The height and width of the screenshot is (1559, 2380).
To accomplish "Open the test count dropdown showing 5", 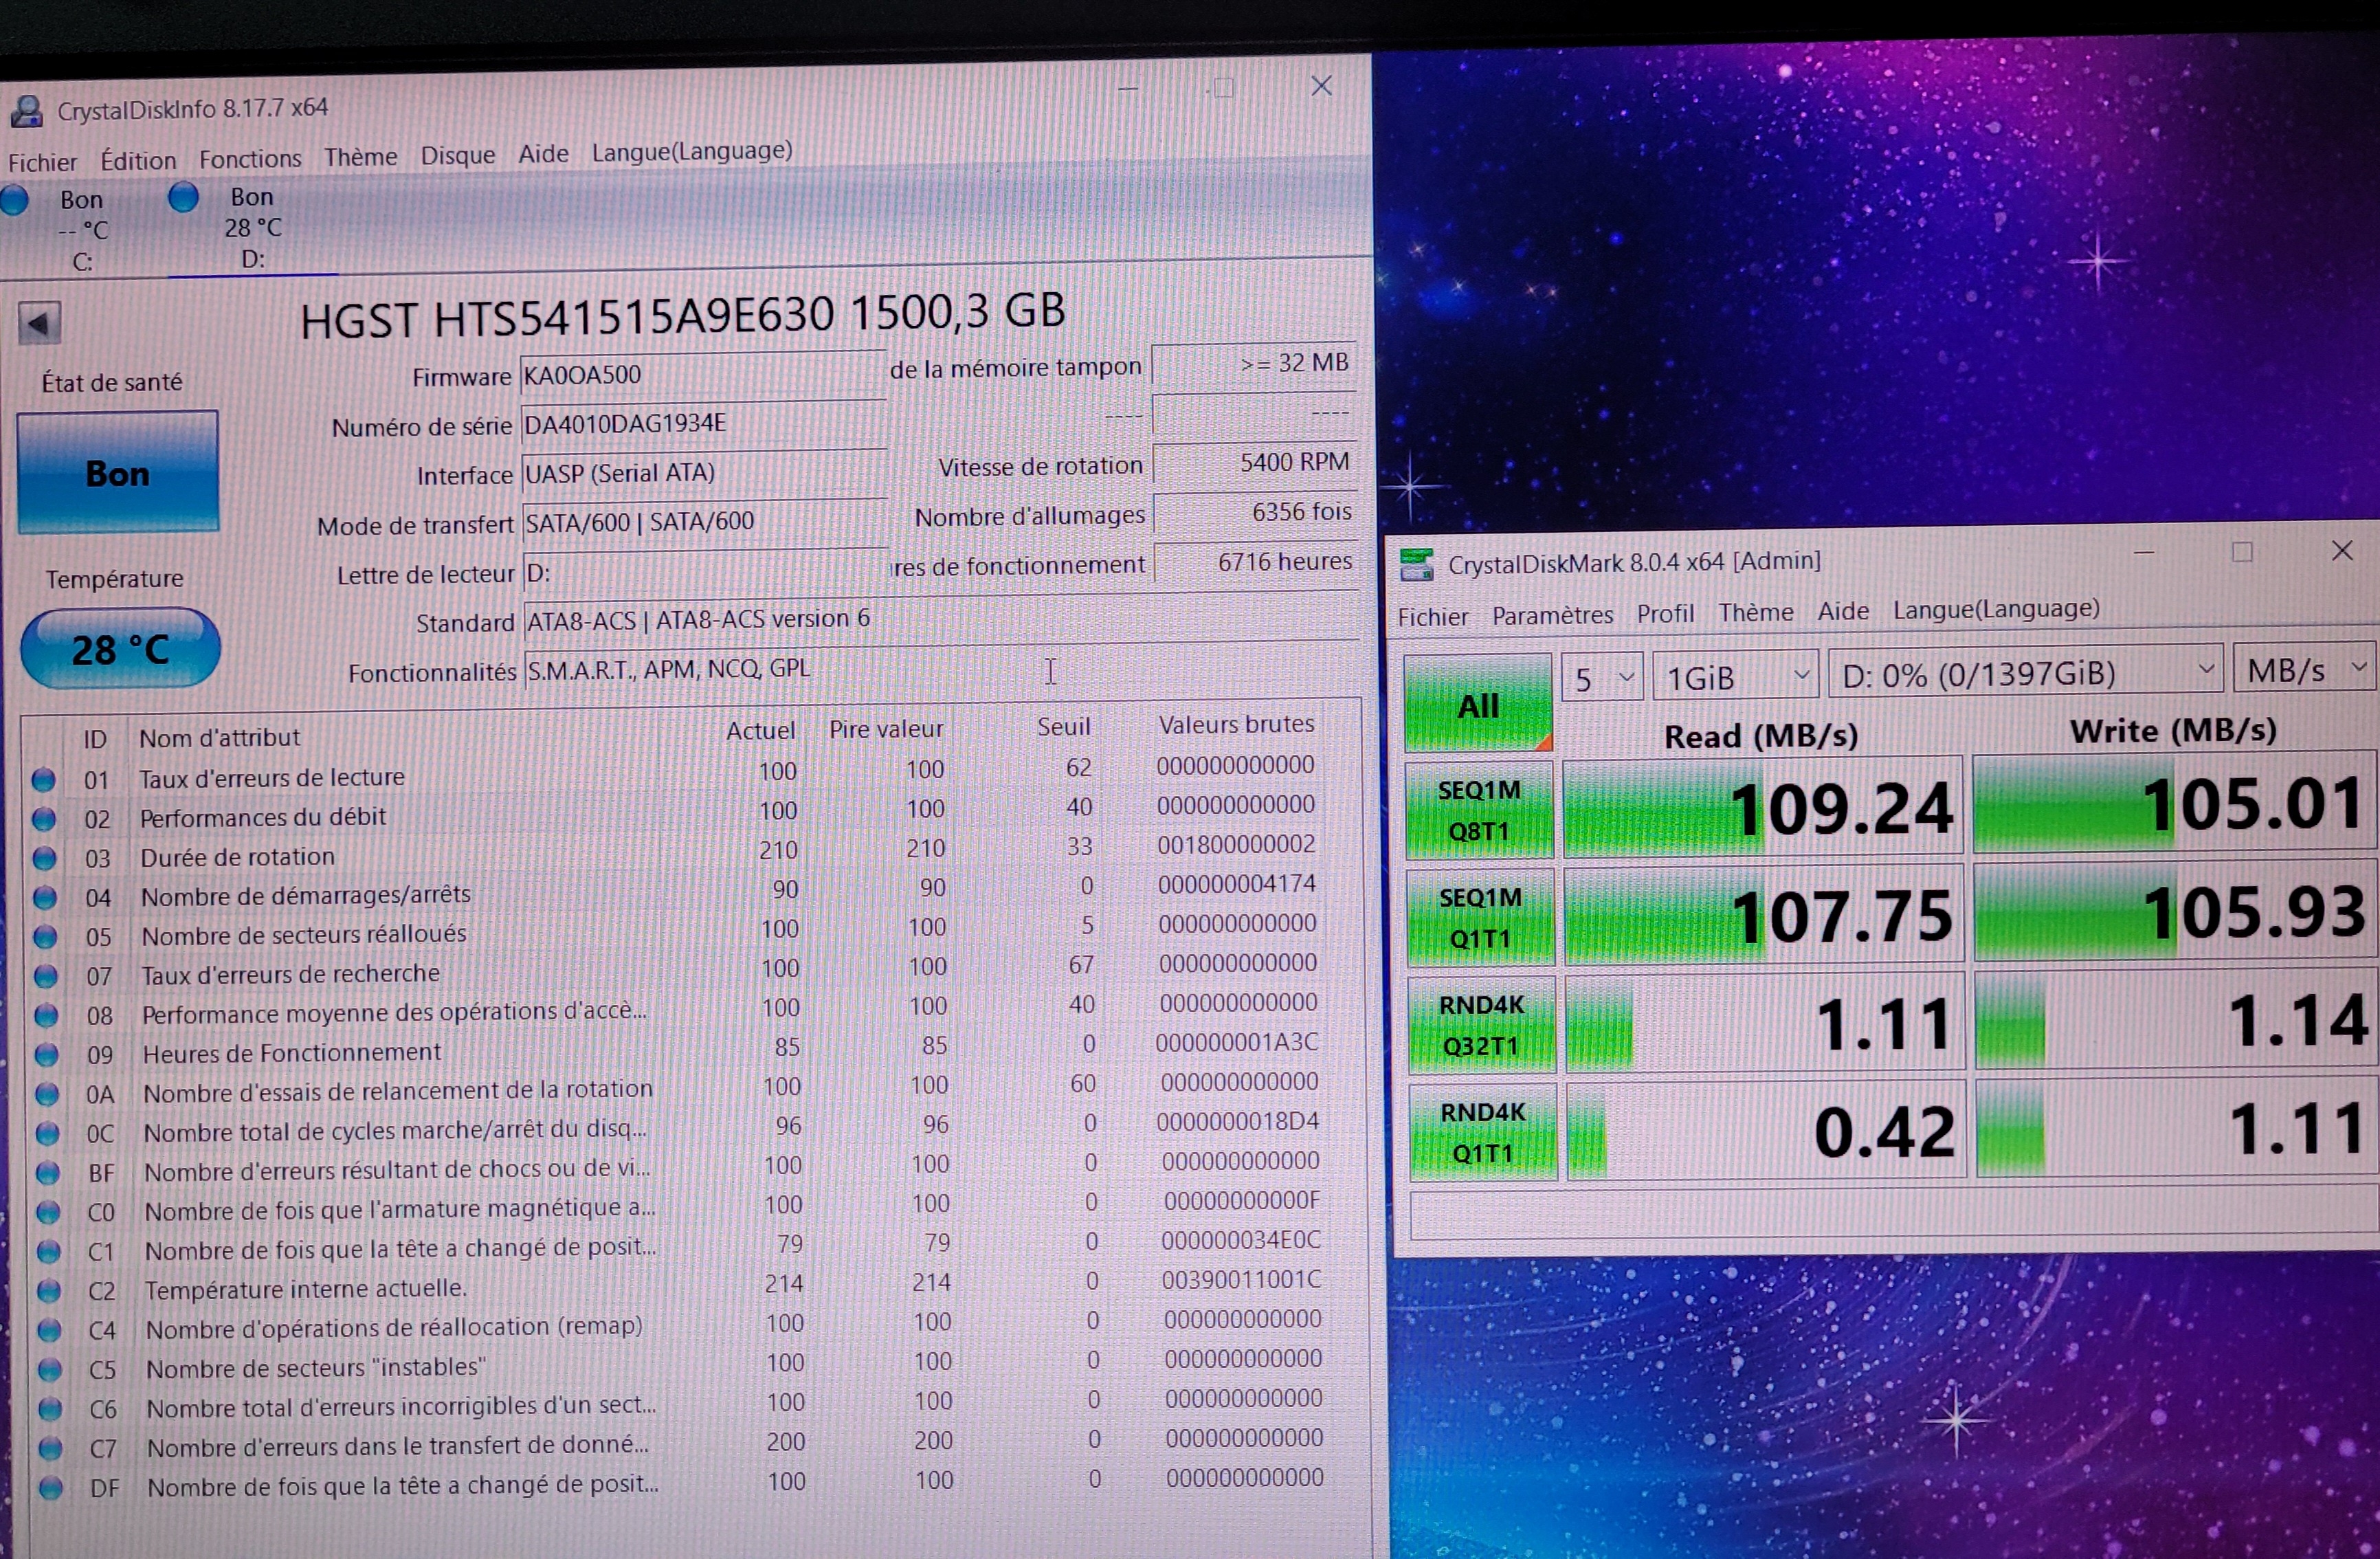I will coord(1601,678).
